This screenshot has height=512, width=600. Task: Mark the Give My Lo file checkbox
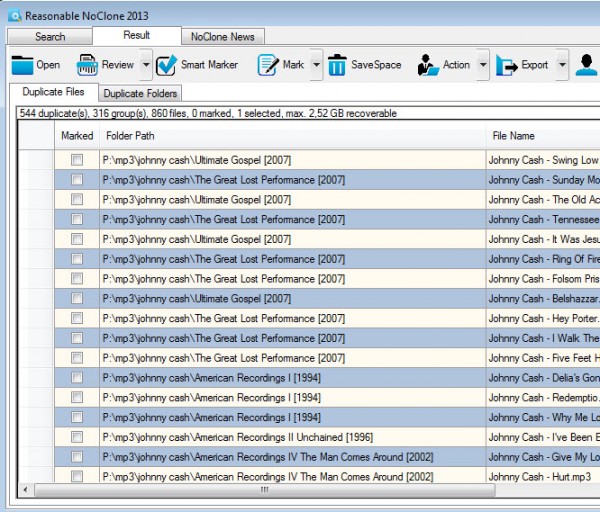[77, 457]
